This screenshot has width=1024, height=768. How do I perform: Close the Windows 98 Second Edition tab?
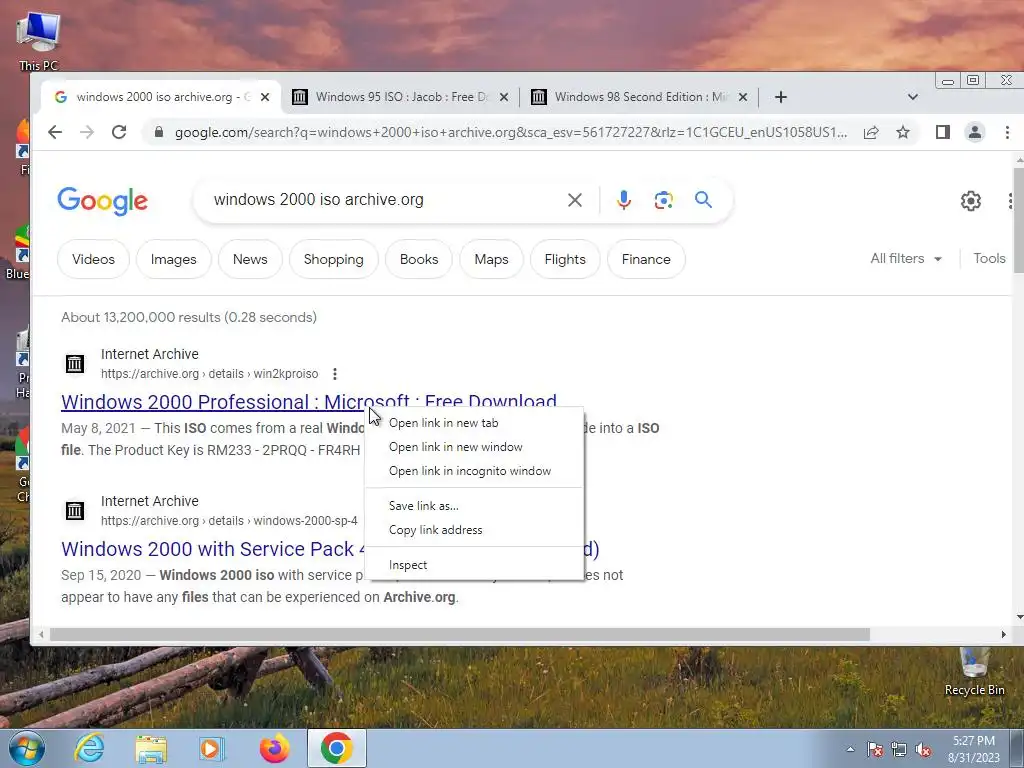743,97
